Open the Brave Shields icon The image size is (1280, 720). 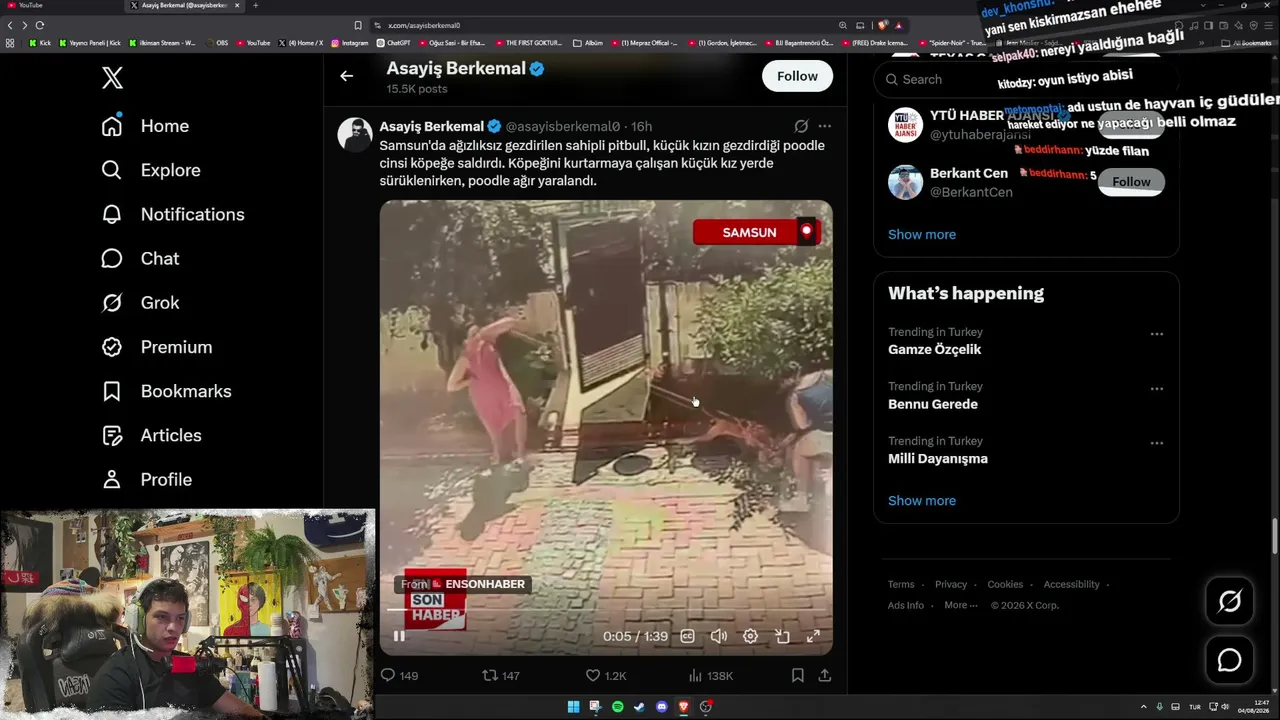(882, 25)
